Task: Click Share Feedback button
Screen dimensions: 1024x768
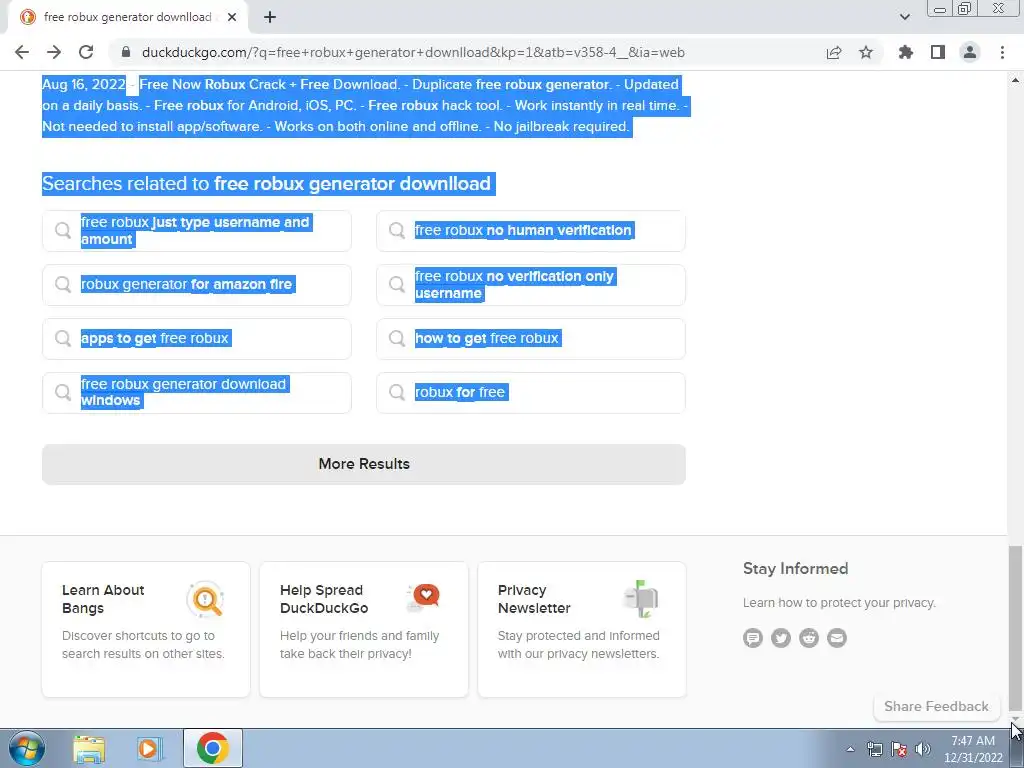Action: [936, 707]
